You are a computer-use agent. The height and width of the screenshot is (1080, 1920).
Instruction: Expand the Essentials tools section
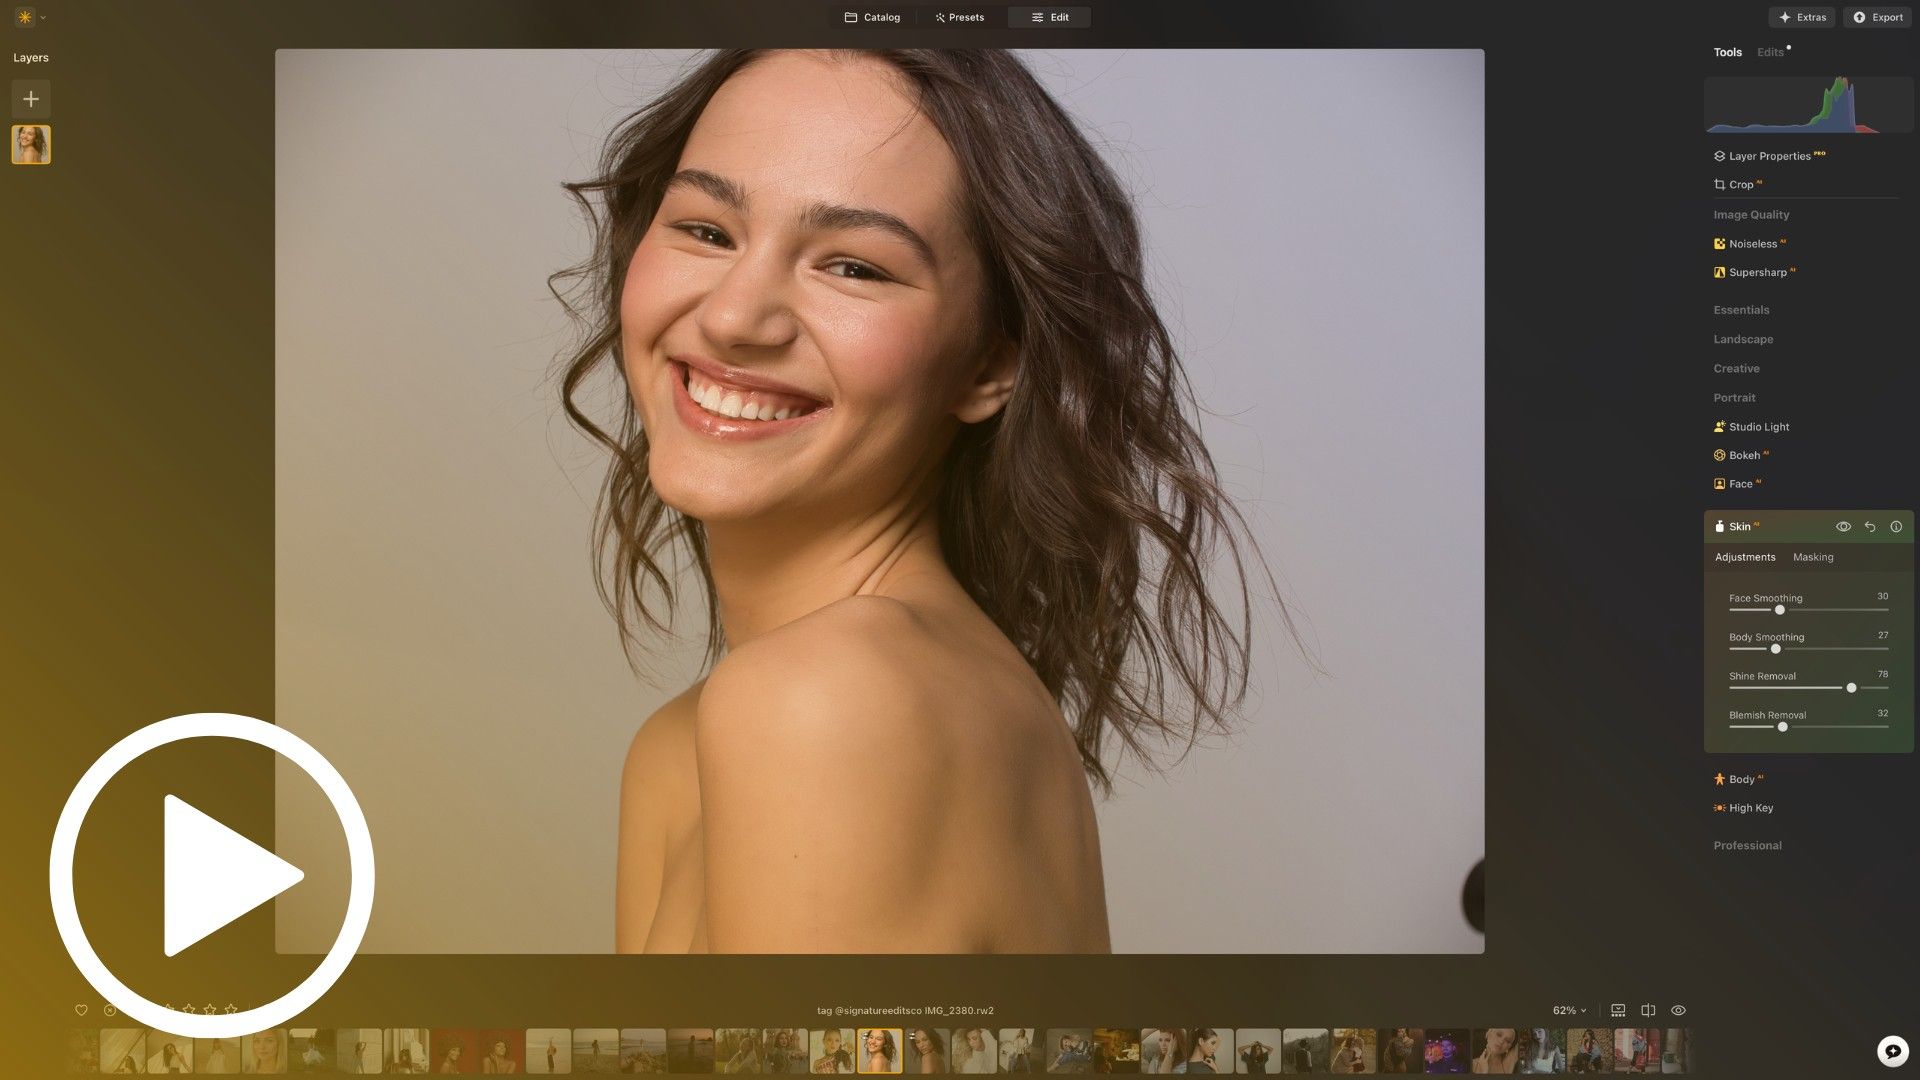coord(1741,310)
